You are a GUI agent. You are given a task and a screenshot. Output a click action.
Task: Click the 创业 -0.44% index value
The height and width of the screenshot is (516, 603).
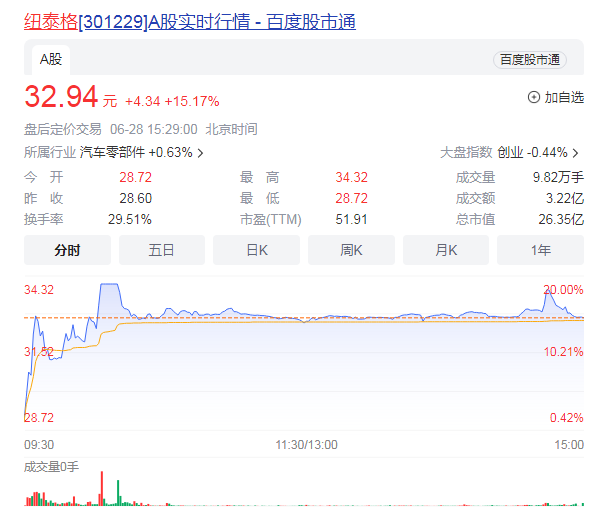tap(533, 153)
